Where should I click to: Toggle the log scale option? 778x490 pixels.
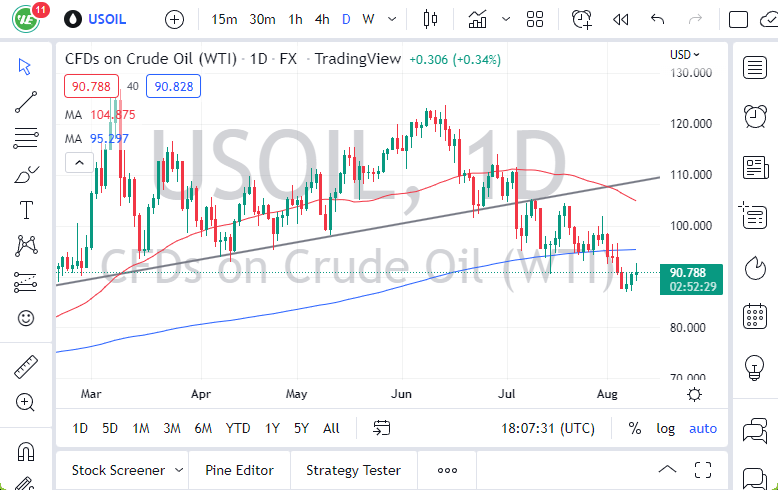[x=665, y=428]
